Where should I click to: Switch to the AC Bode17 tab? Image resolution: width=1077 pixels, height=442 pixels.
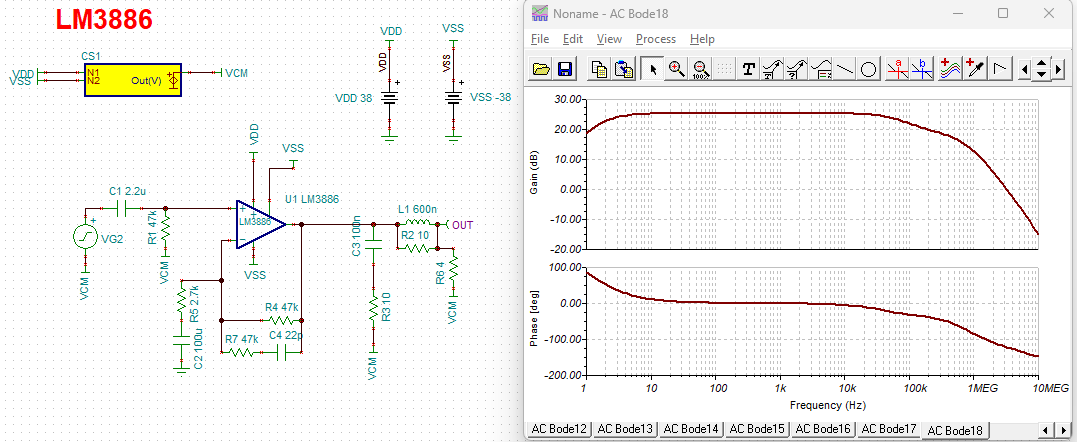[889, 429]
